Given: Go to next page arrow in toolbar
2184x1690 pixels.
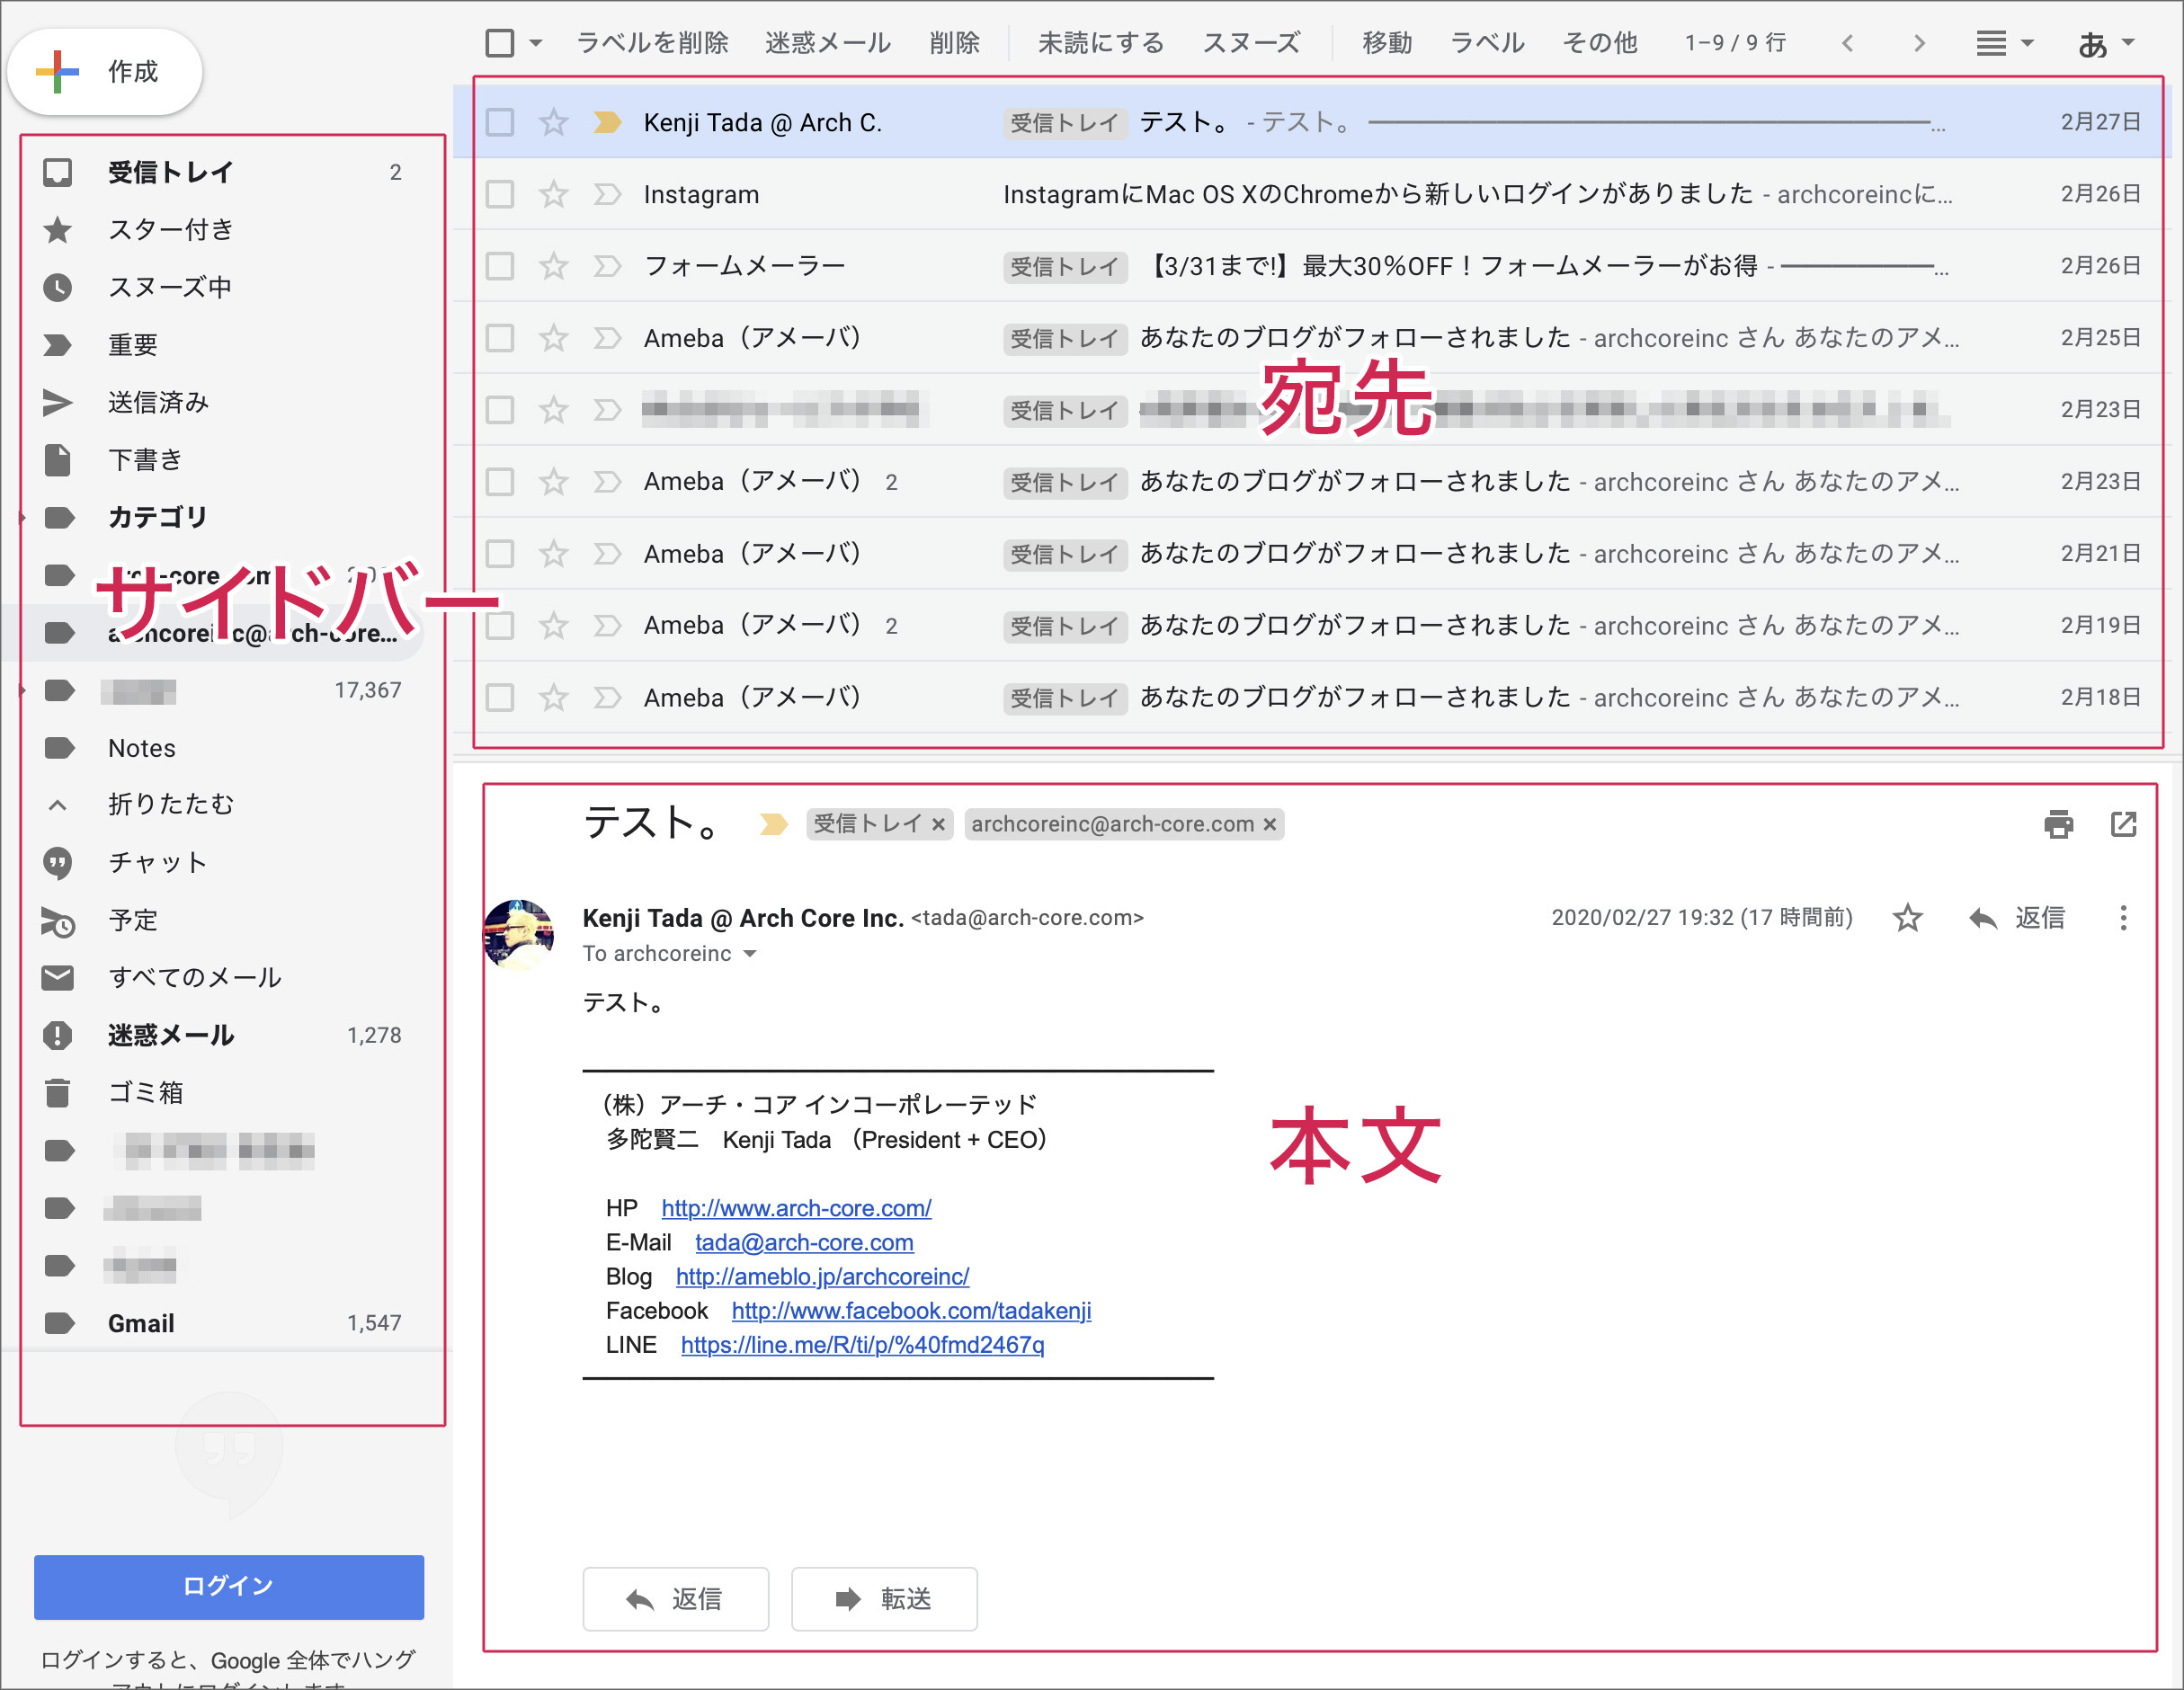Looking at the screenshot, I should tap(1918, 43).
